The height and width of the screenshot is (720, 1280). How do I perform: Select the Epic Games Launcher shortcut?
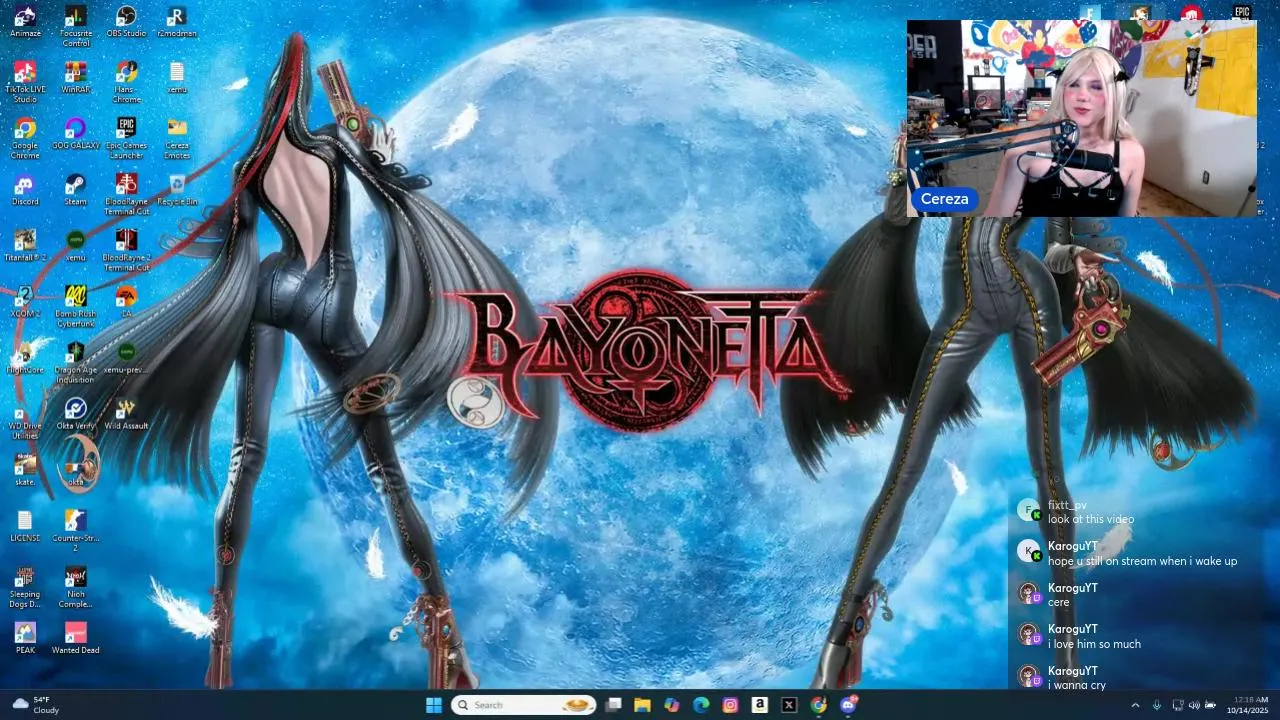[x=126, y=139]
